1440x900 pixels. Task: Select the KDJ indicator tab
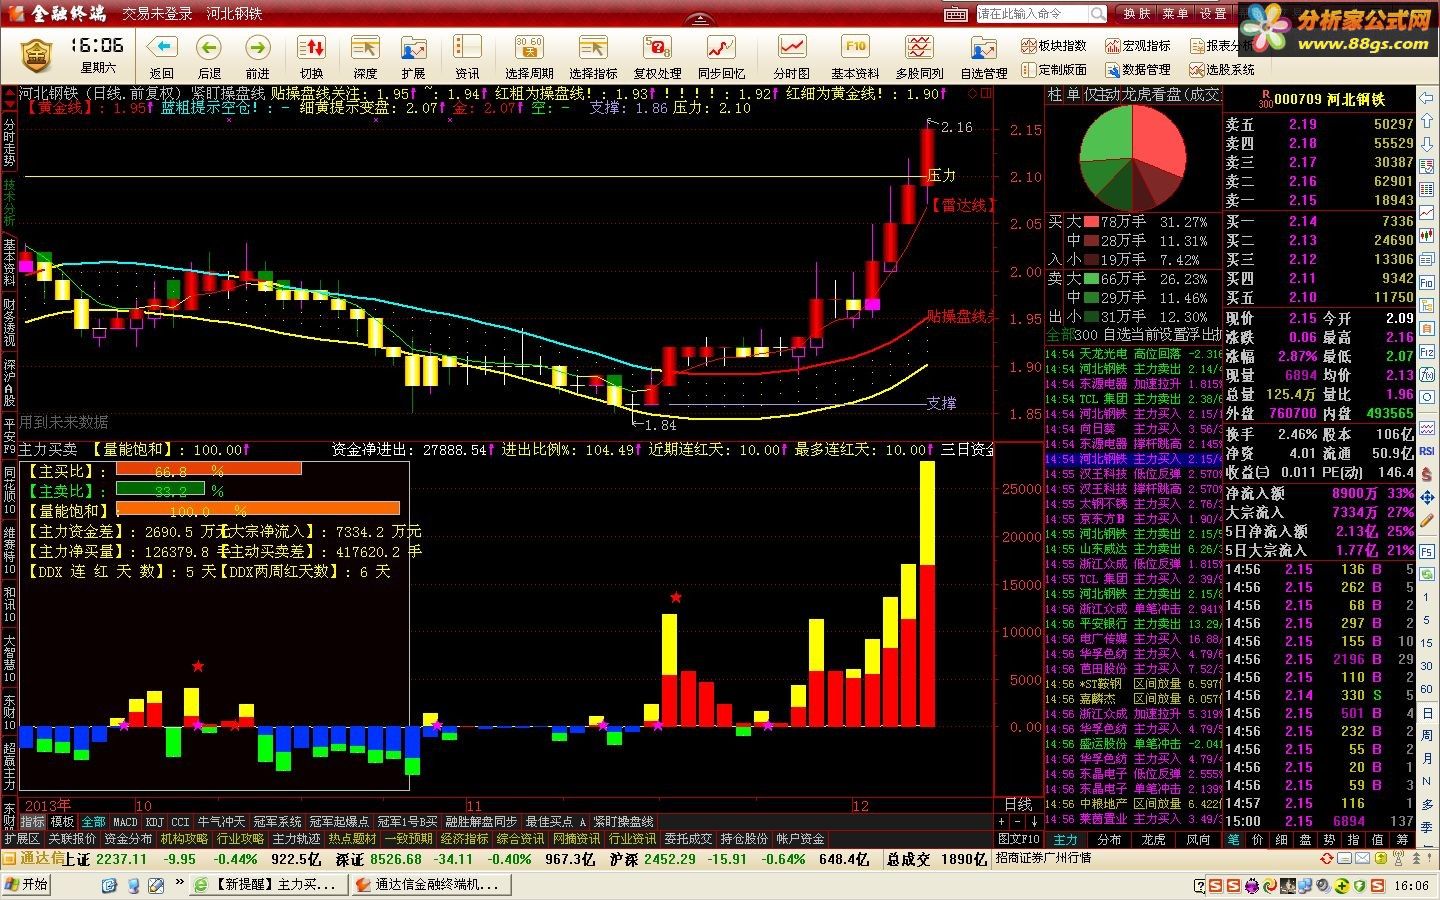coord(155,822)
